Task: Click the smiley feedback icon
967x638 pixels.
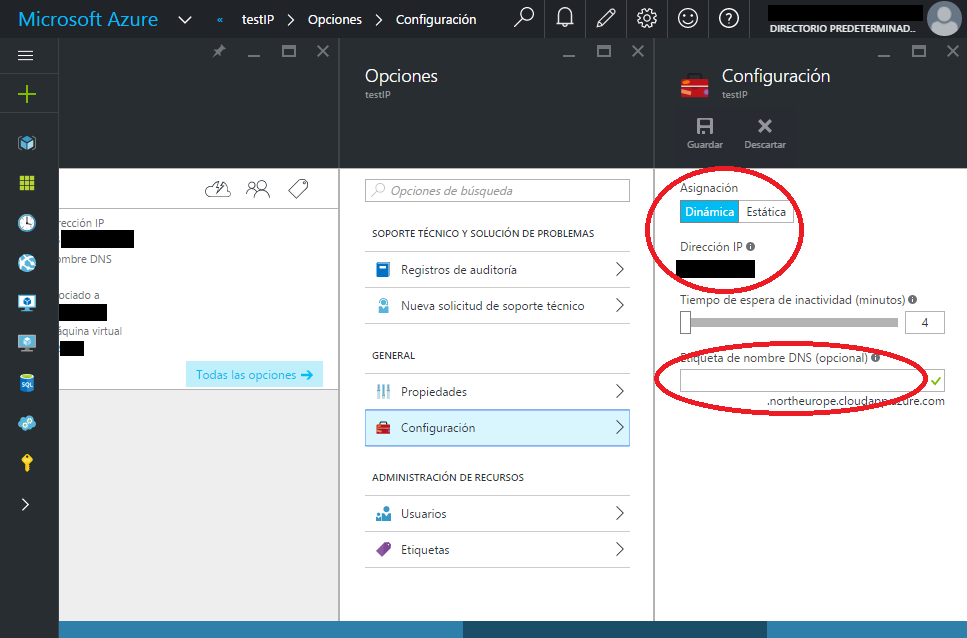Action: tap(688, 18)
